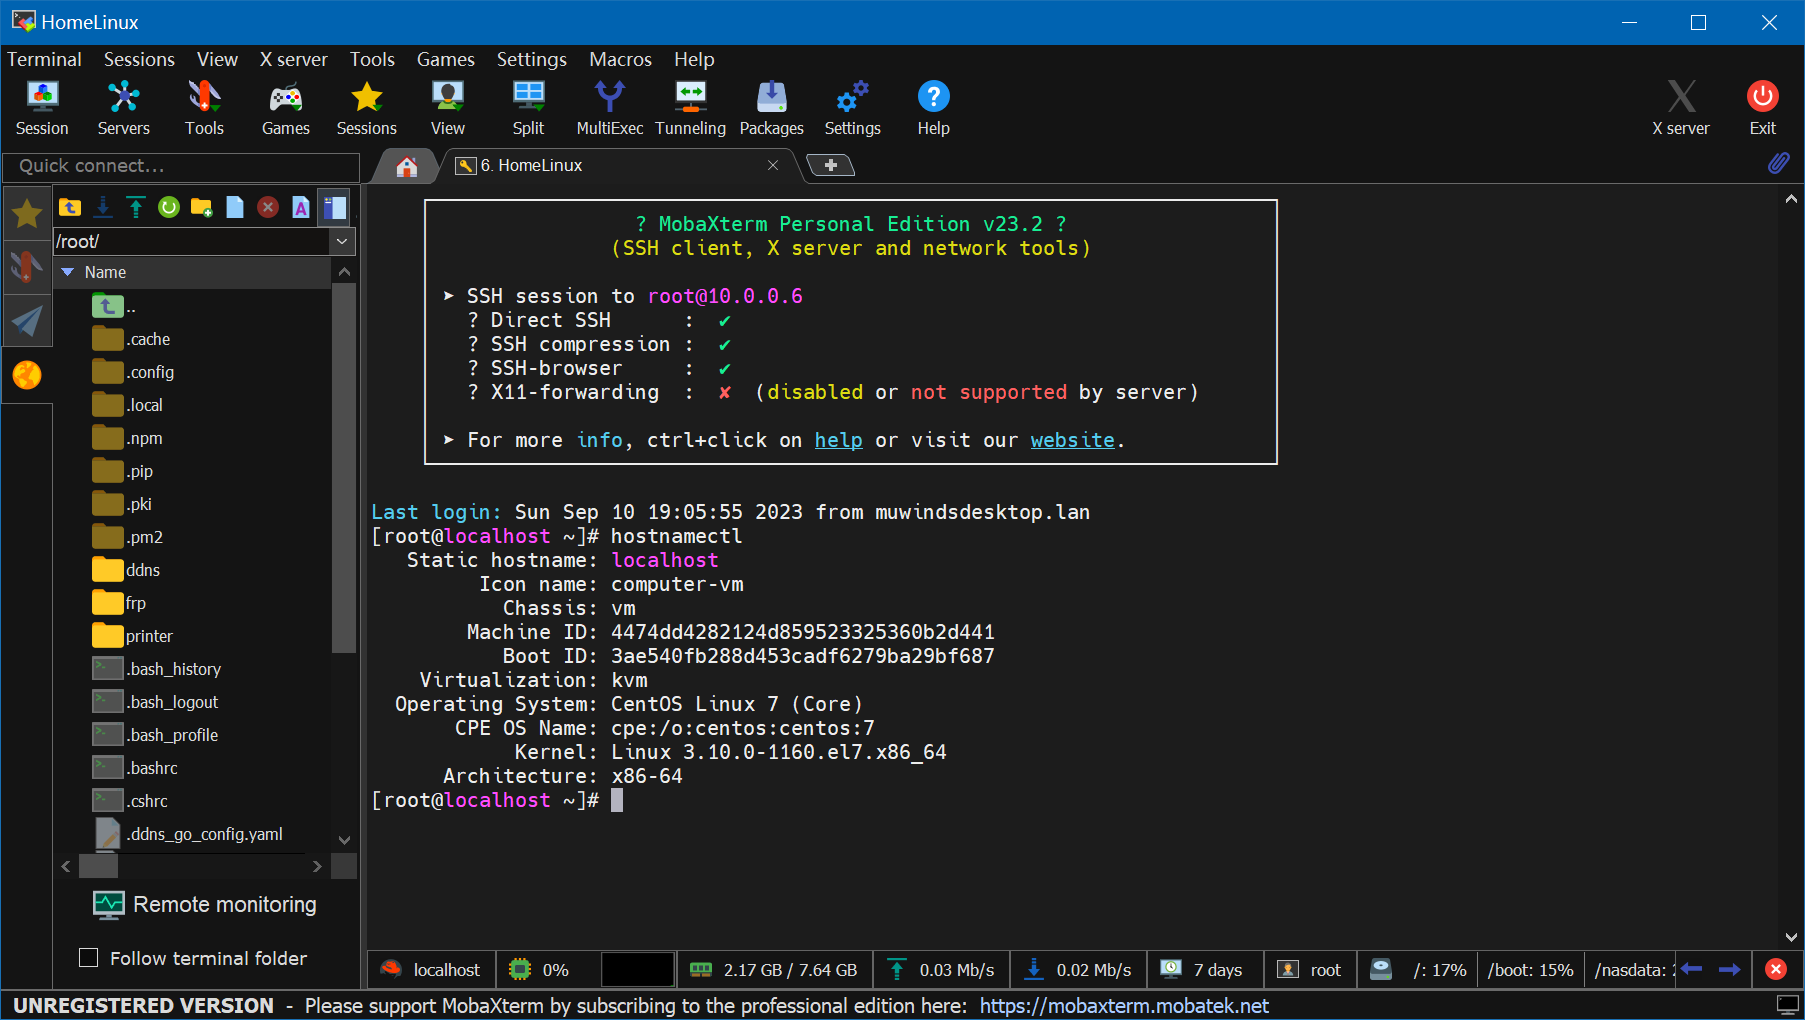The height and width of the screenshot is (1020, 1805).
Task: Open the Macros menu
Action: tap(620, 59)
